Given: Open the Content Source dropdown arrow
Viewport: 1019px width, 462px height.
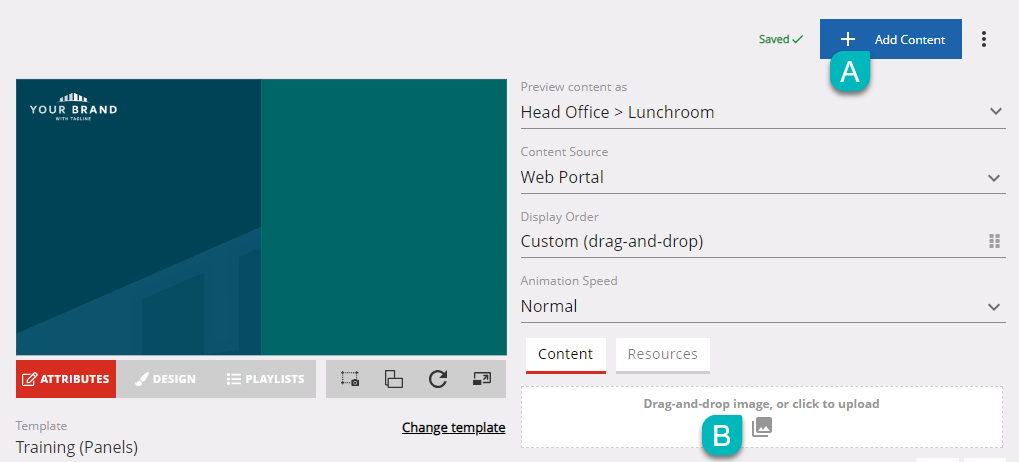Looking at the screenshot, I should (994, 177).
